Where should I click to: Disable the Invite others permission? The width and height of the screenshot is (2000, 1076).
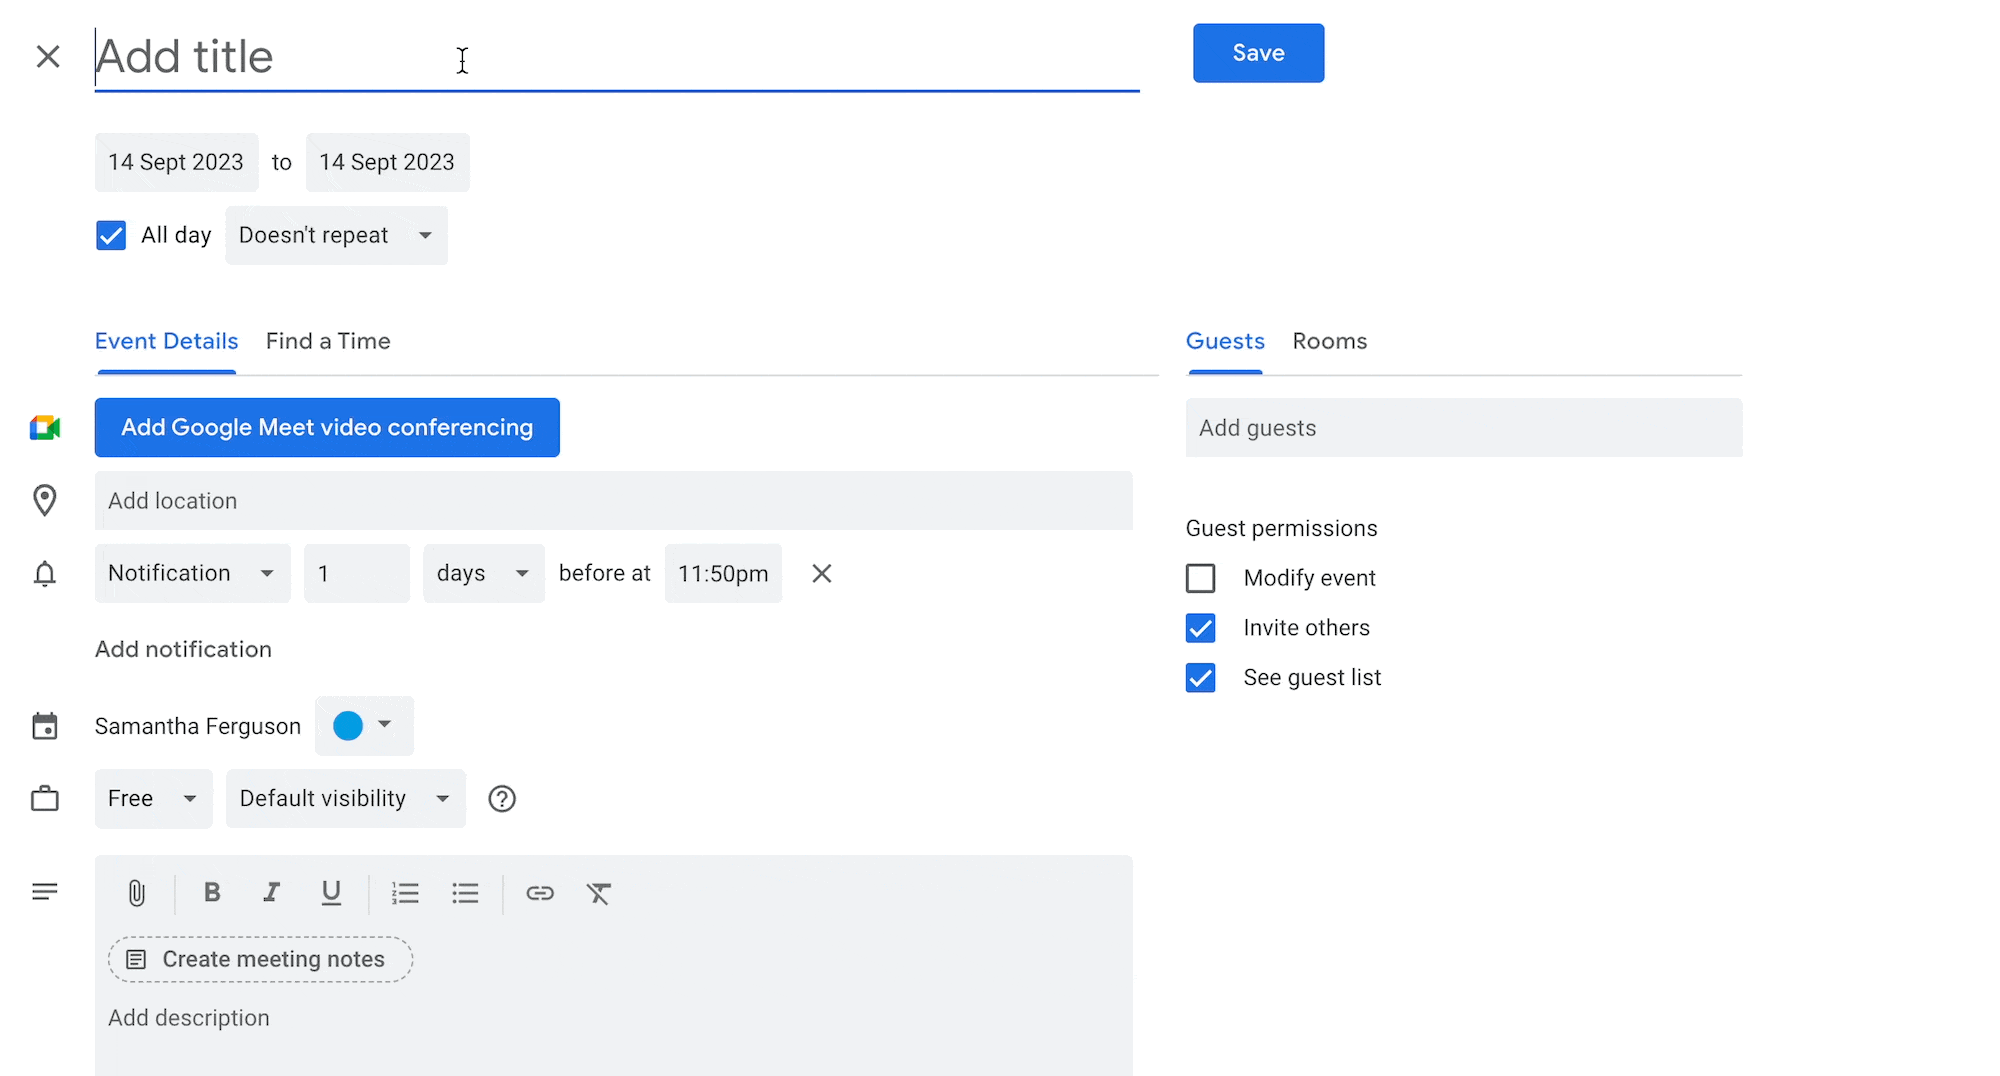coord(1200,628)
